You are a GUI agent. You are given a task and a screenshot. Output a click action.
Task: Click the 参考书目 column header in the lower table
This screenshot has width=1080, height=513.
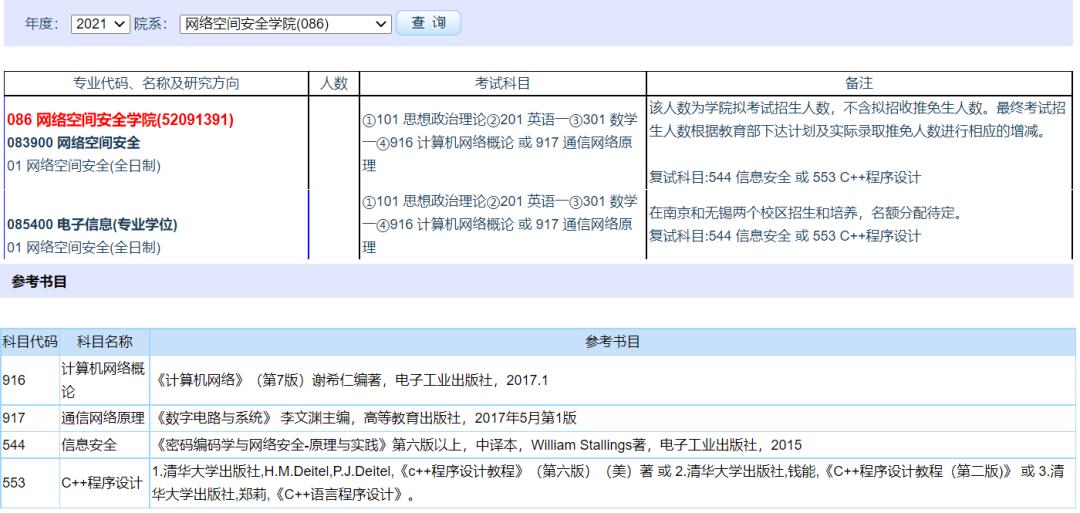pos(612,342)
